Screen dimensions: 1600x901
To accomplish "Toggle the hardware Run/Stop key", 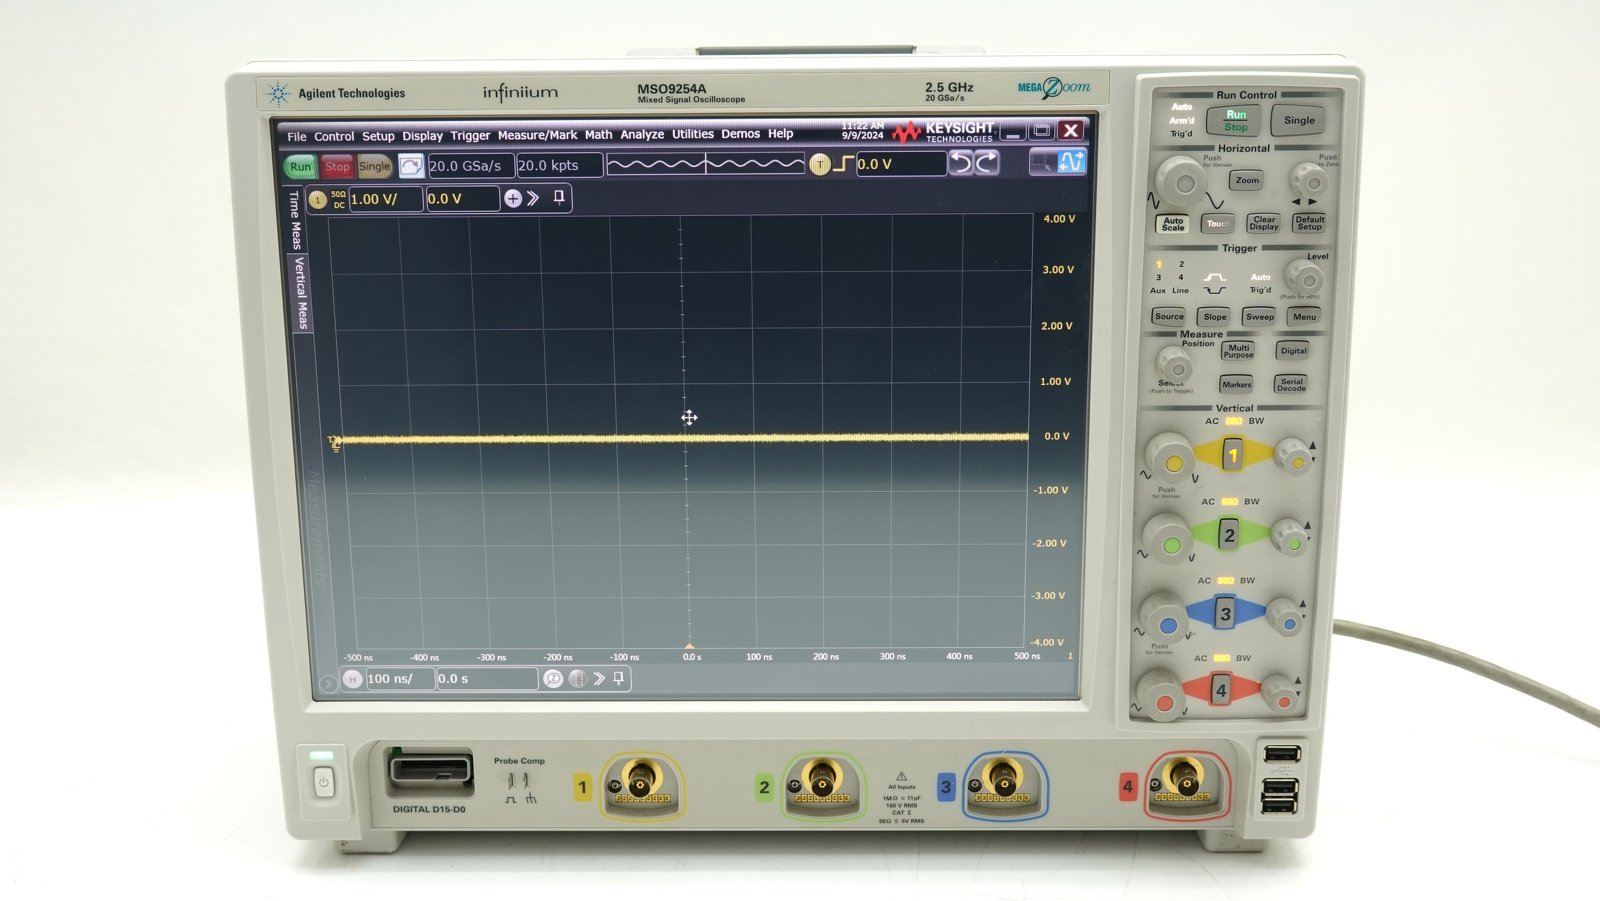I will click(x=1236, y=121).
